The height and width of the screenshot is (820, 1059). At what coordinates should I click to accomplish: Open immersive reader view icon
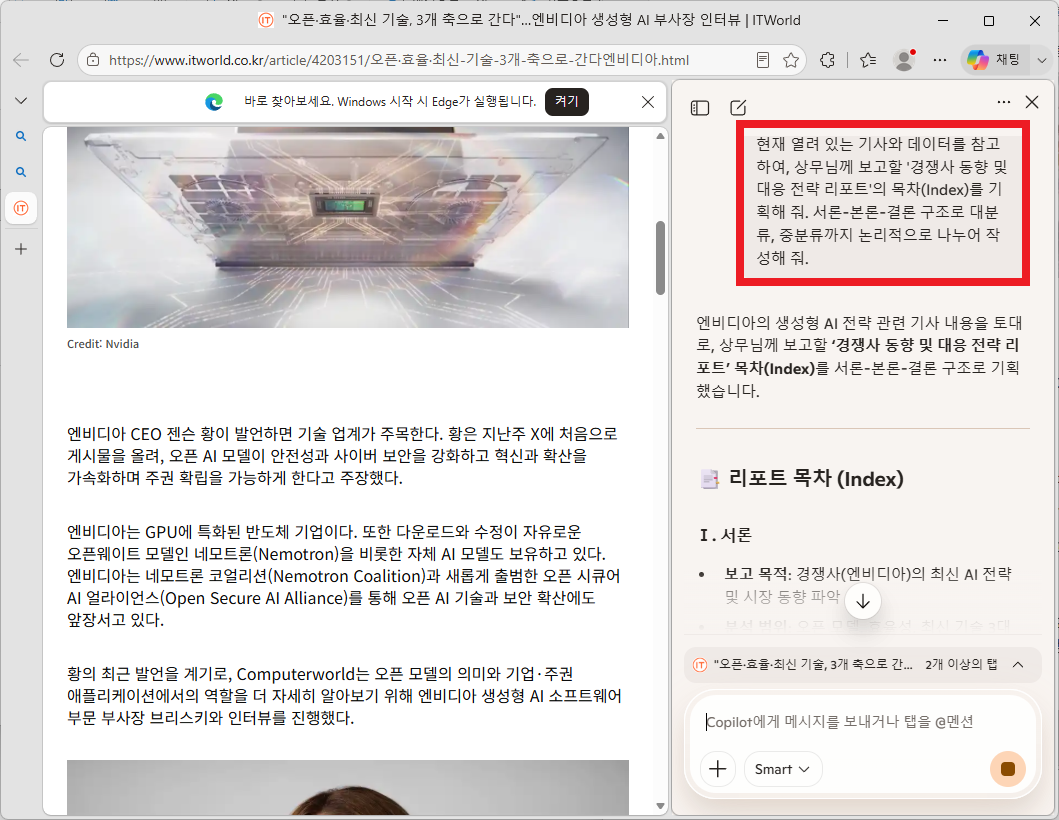click(x=763, y=60)
